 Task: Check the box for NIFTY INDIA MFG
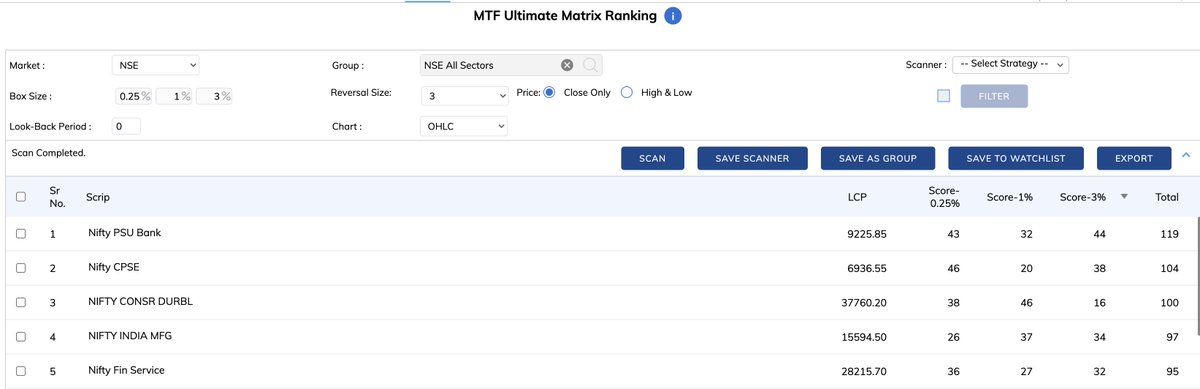point(20,337)
